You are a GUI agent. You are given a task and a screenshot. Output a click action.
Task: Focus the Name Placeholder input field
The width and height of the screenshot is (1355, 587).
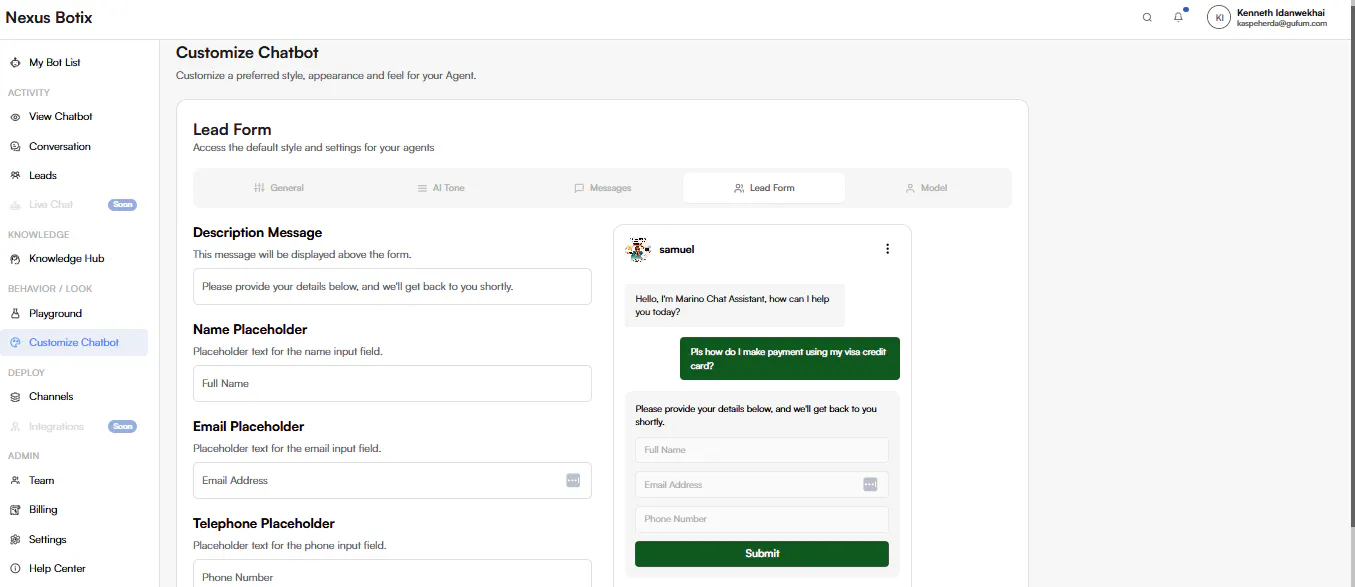[392, 384]
